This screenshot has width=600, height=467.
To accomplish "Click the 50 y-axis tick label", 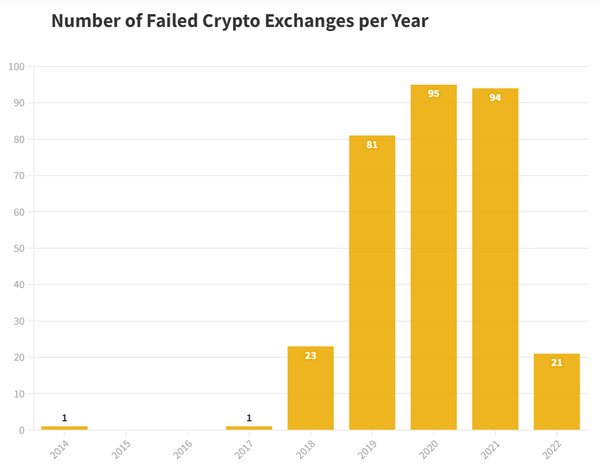I will point(19,249).
